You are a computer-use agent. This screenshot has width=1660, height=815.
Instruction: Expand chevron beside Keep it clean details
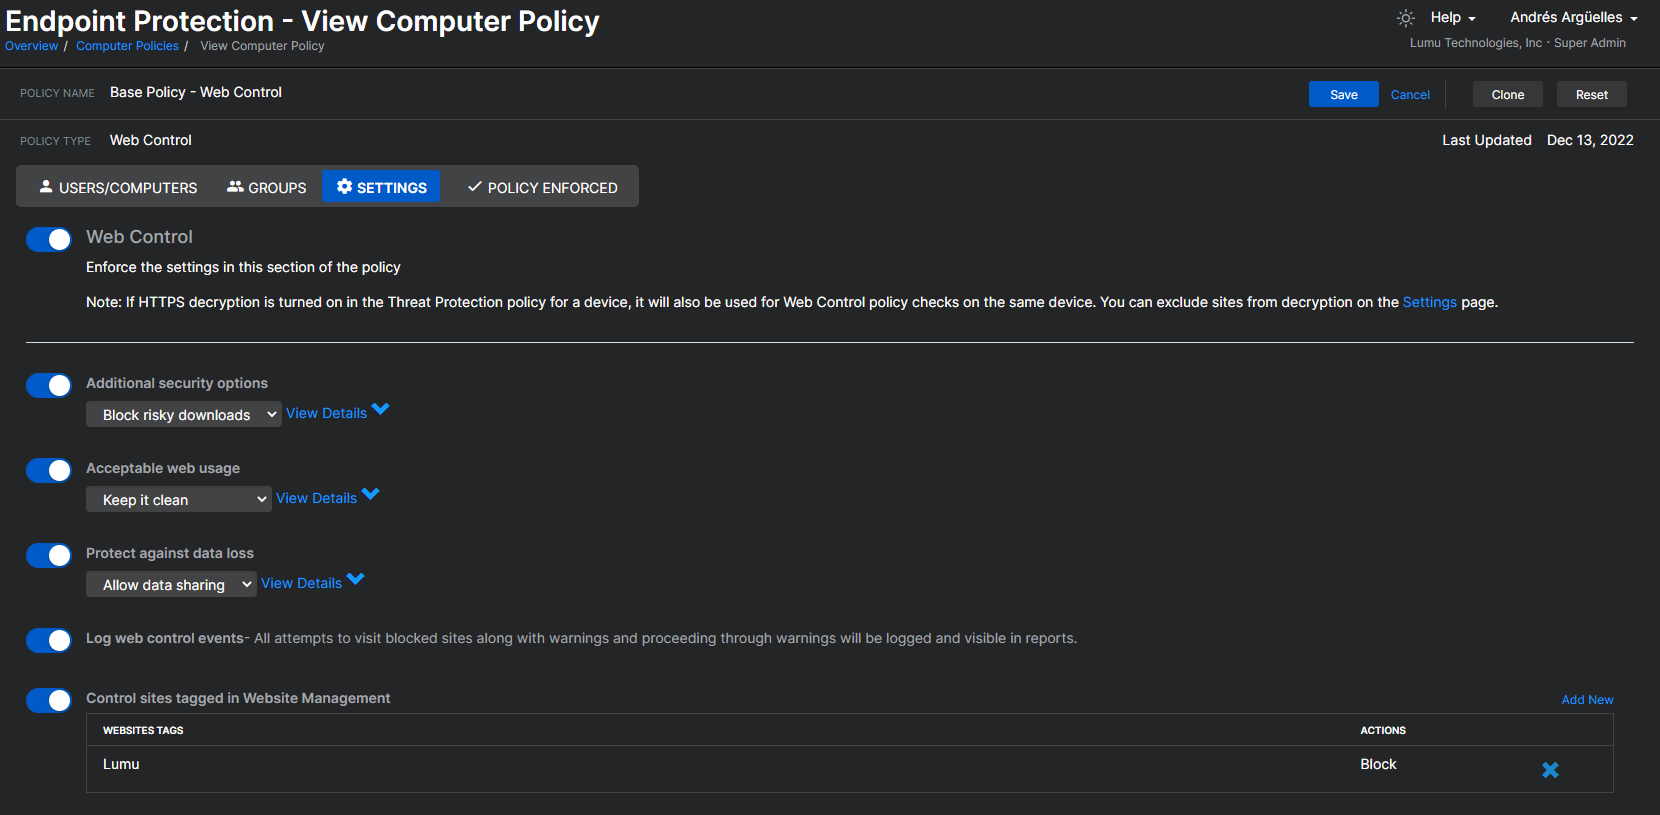point(371,495)
